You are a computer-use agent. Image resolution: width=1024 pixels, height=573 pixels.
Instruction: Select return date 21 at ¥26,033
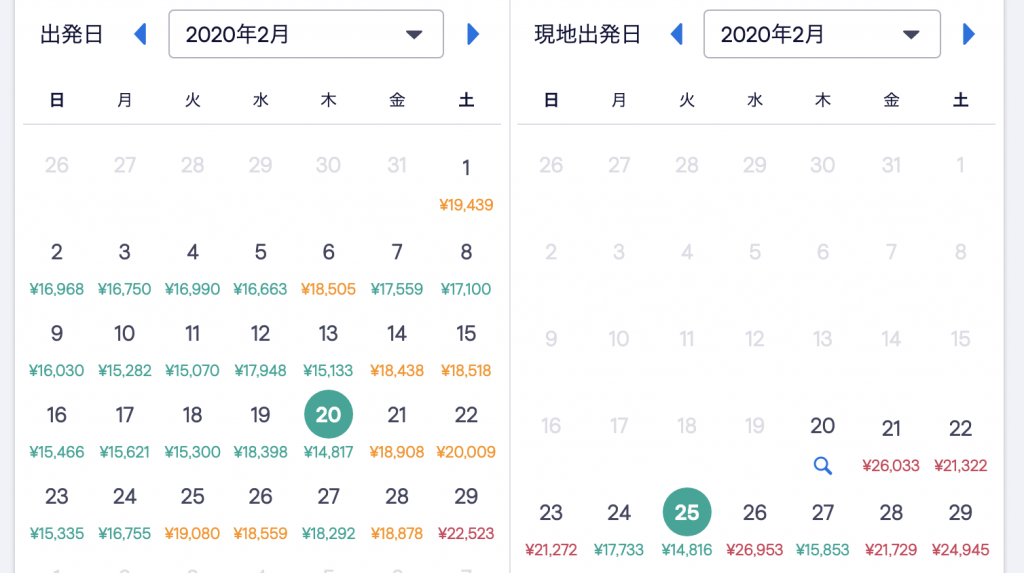click(x=891, y=446)
